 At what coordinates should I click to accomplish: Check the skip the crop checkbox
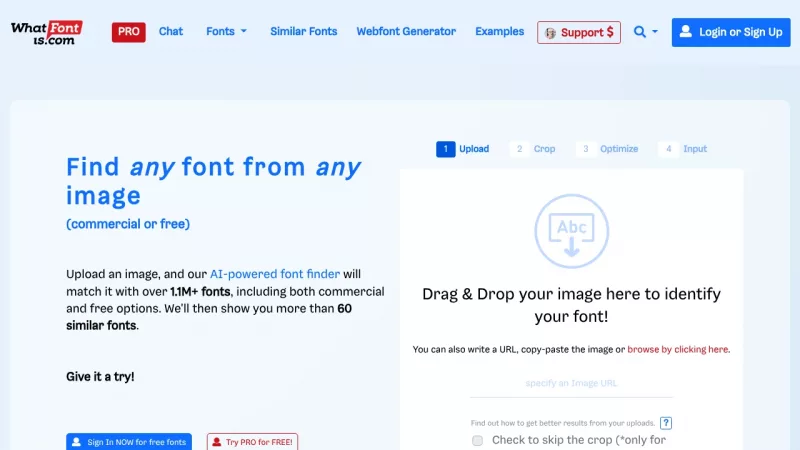coord(478,440)
